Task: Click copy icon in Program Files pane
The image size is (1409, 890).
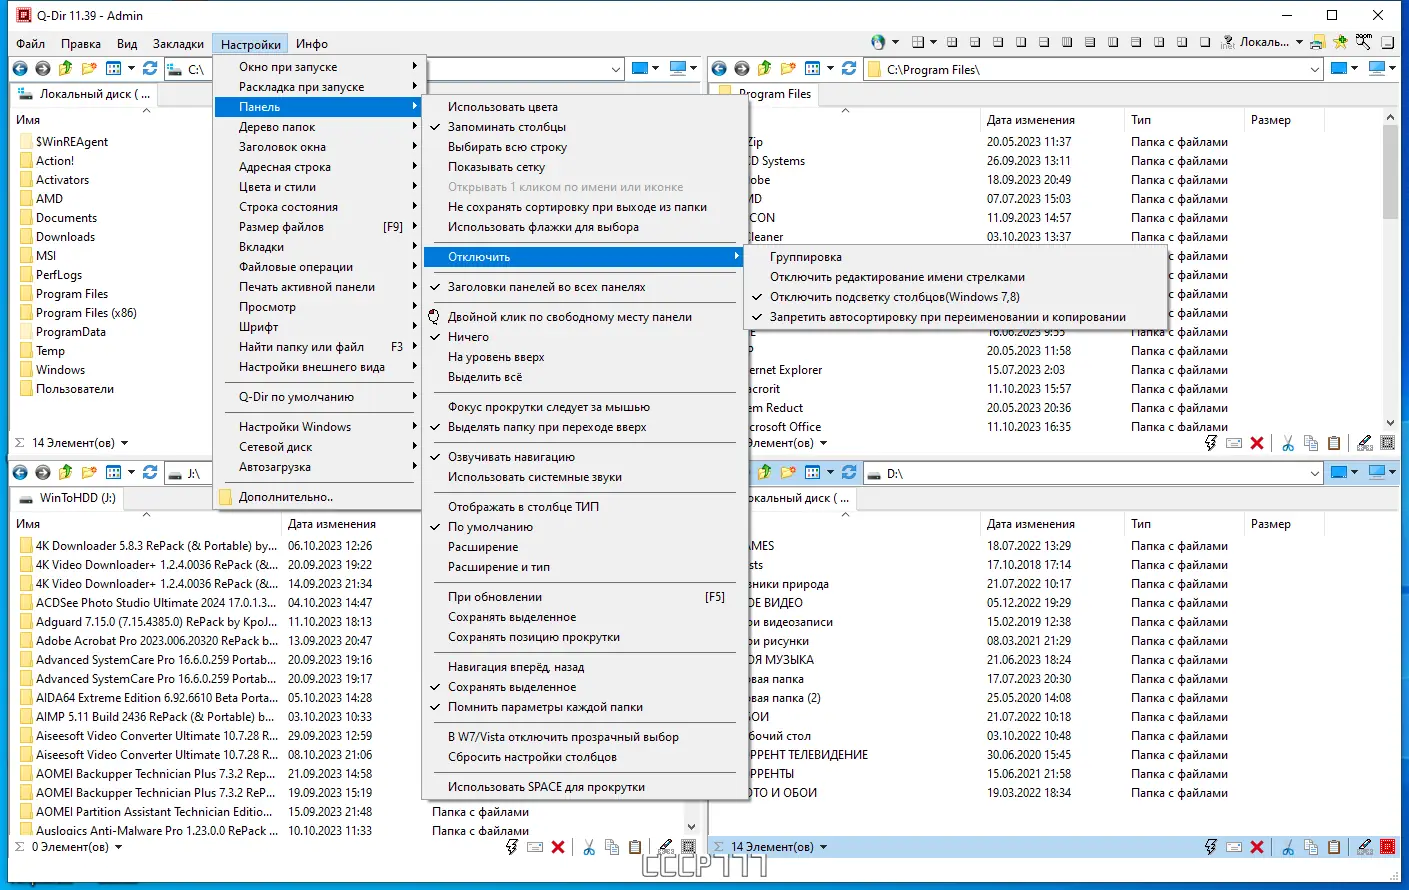Action: click(x=1311, y=443)
